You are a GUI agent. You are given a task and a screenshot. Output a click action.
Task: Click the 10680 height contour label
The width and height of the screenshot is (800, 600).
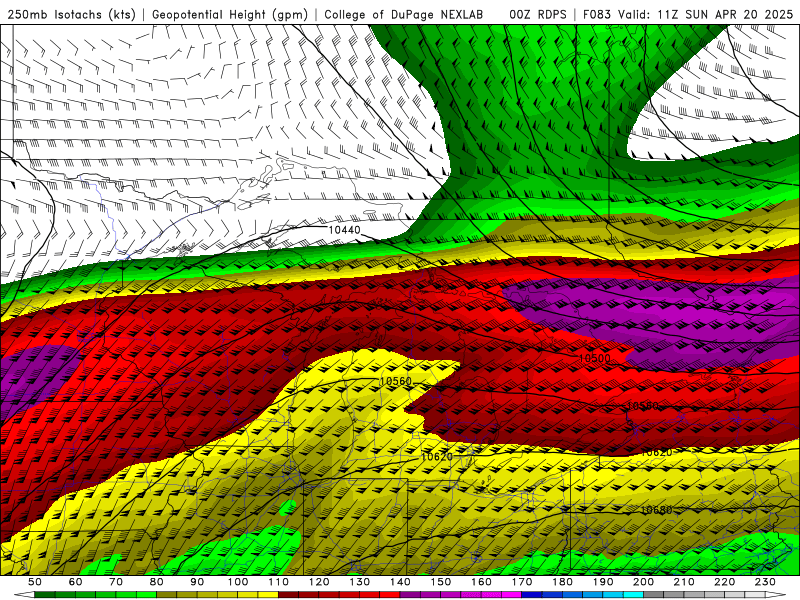[x=656, y=510]
